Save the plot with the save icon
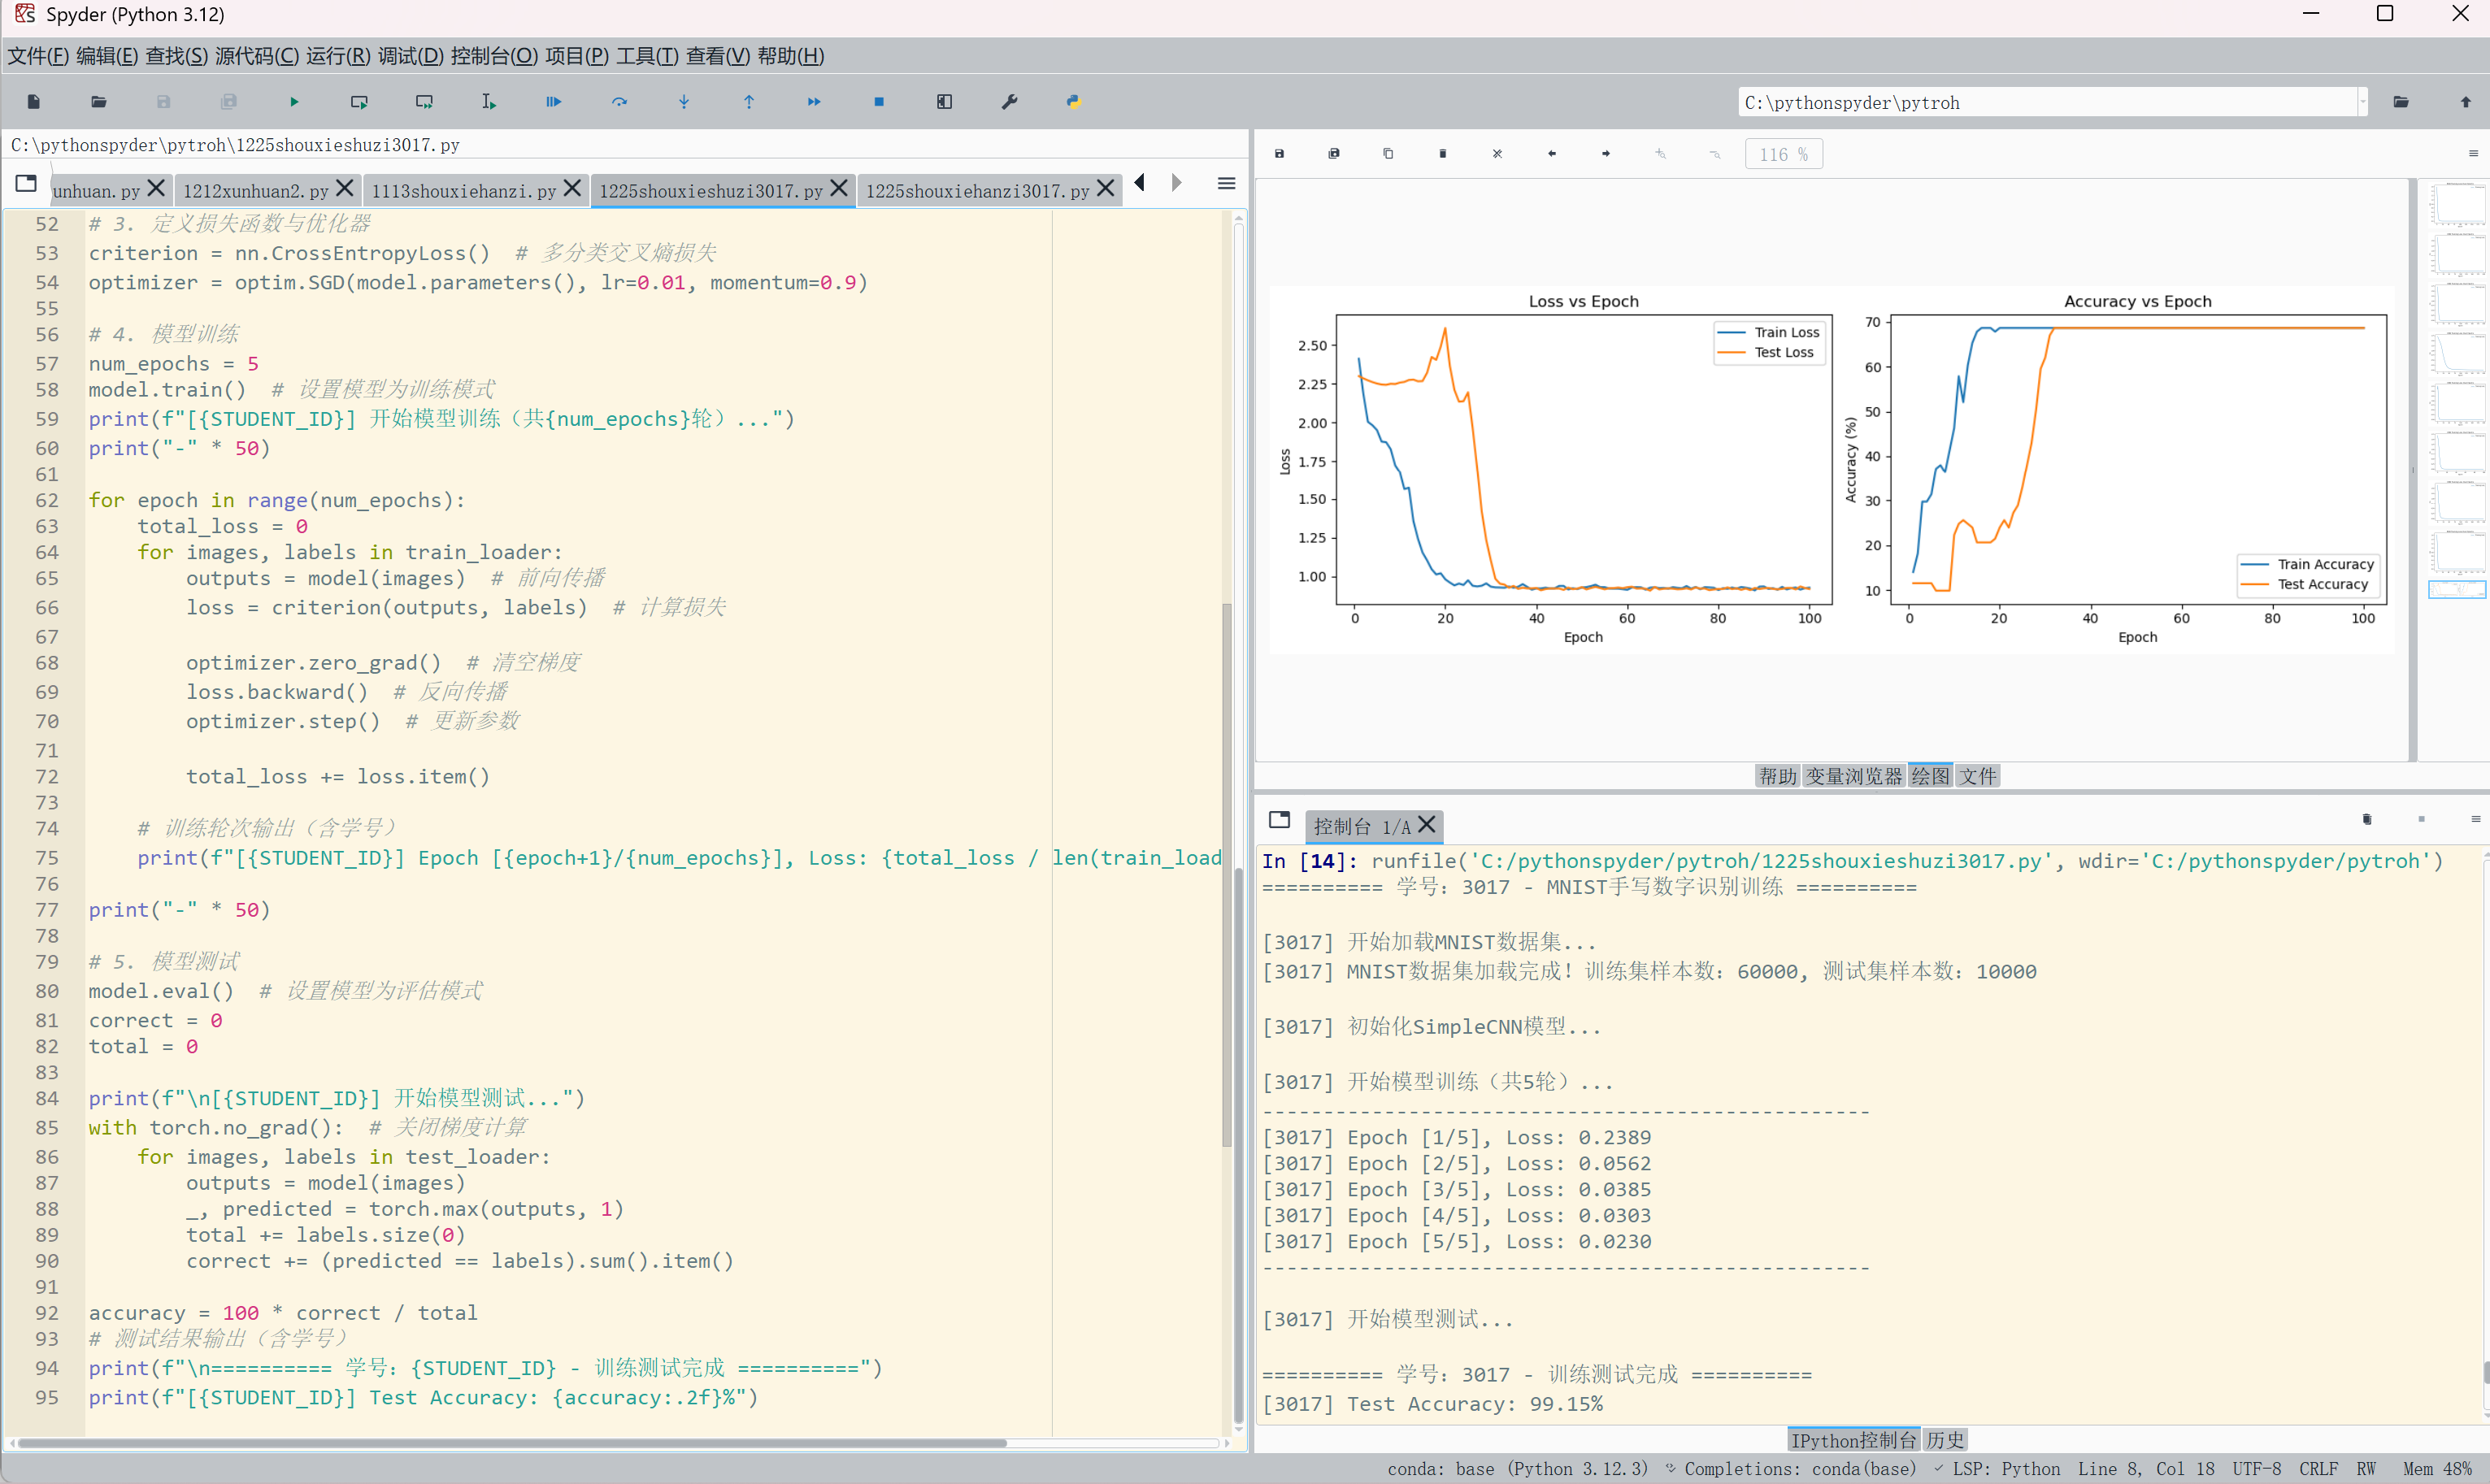The width and height of the screenshot is (2490, 1484). [x=1279, y=154]
